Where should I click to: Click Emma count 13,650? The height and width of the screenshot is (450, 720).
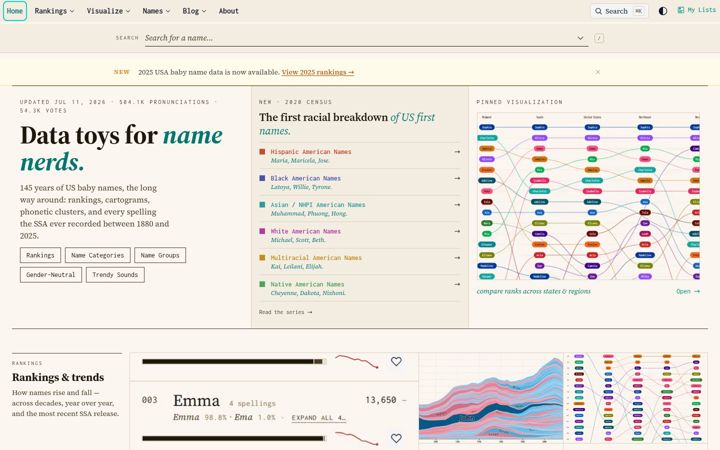click(x=381, y=400)
